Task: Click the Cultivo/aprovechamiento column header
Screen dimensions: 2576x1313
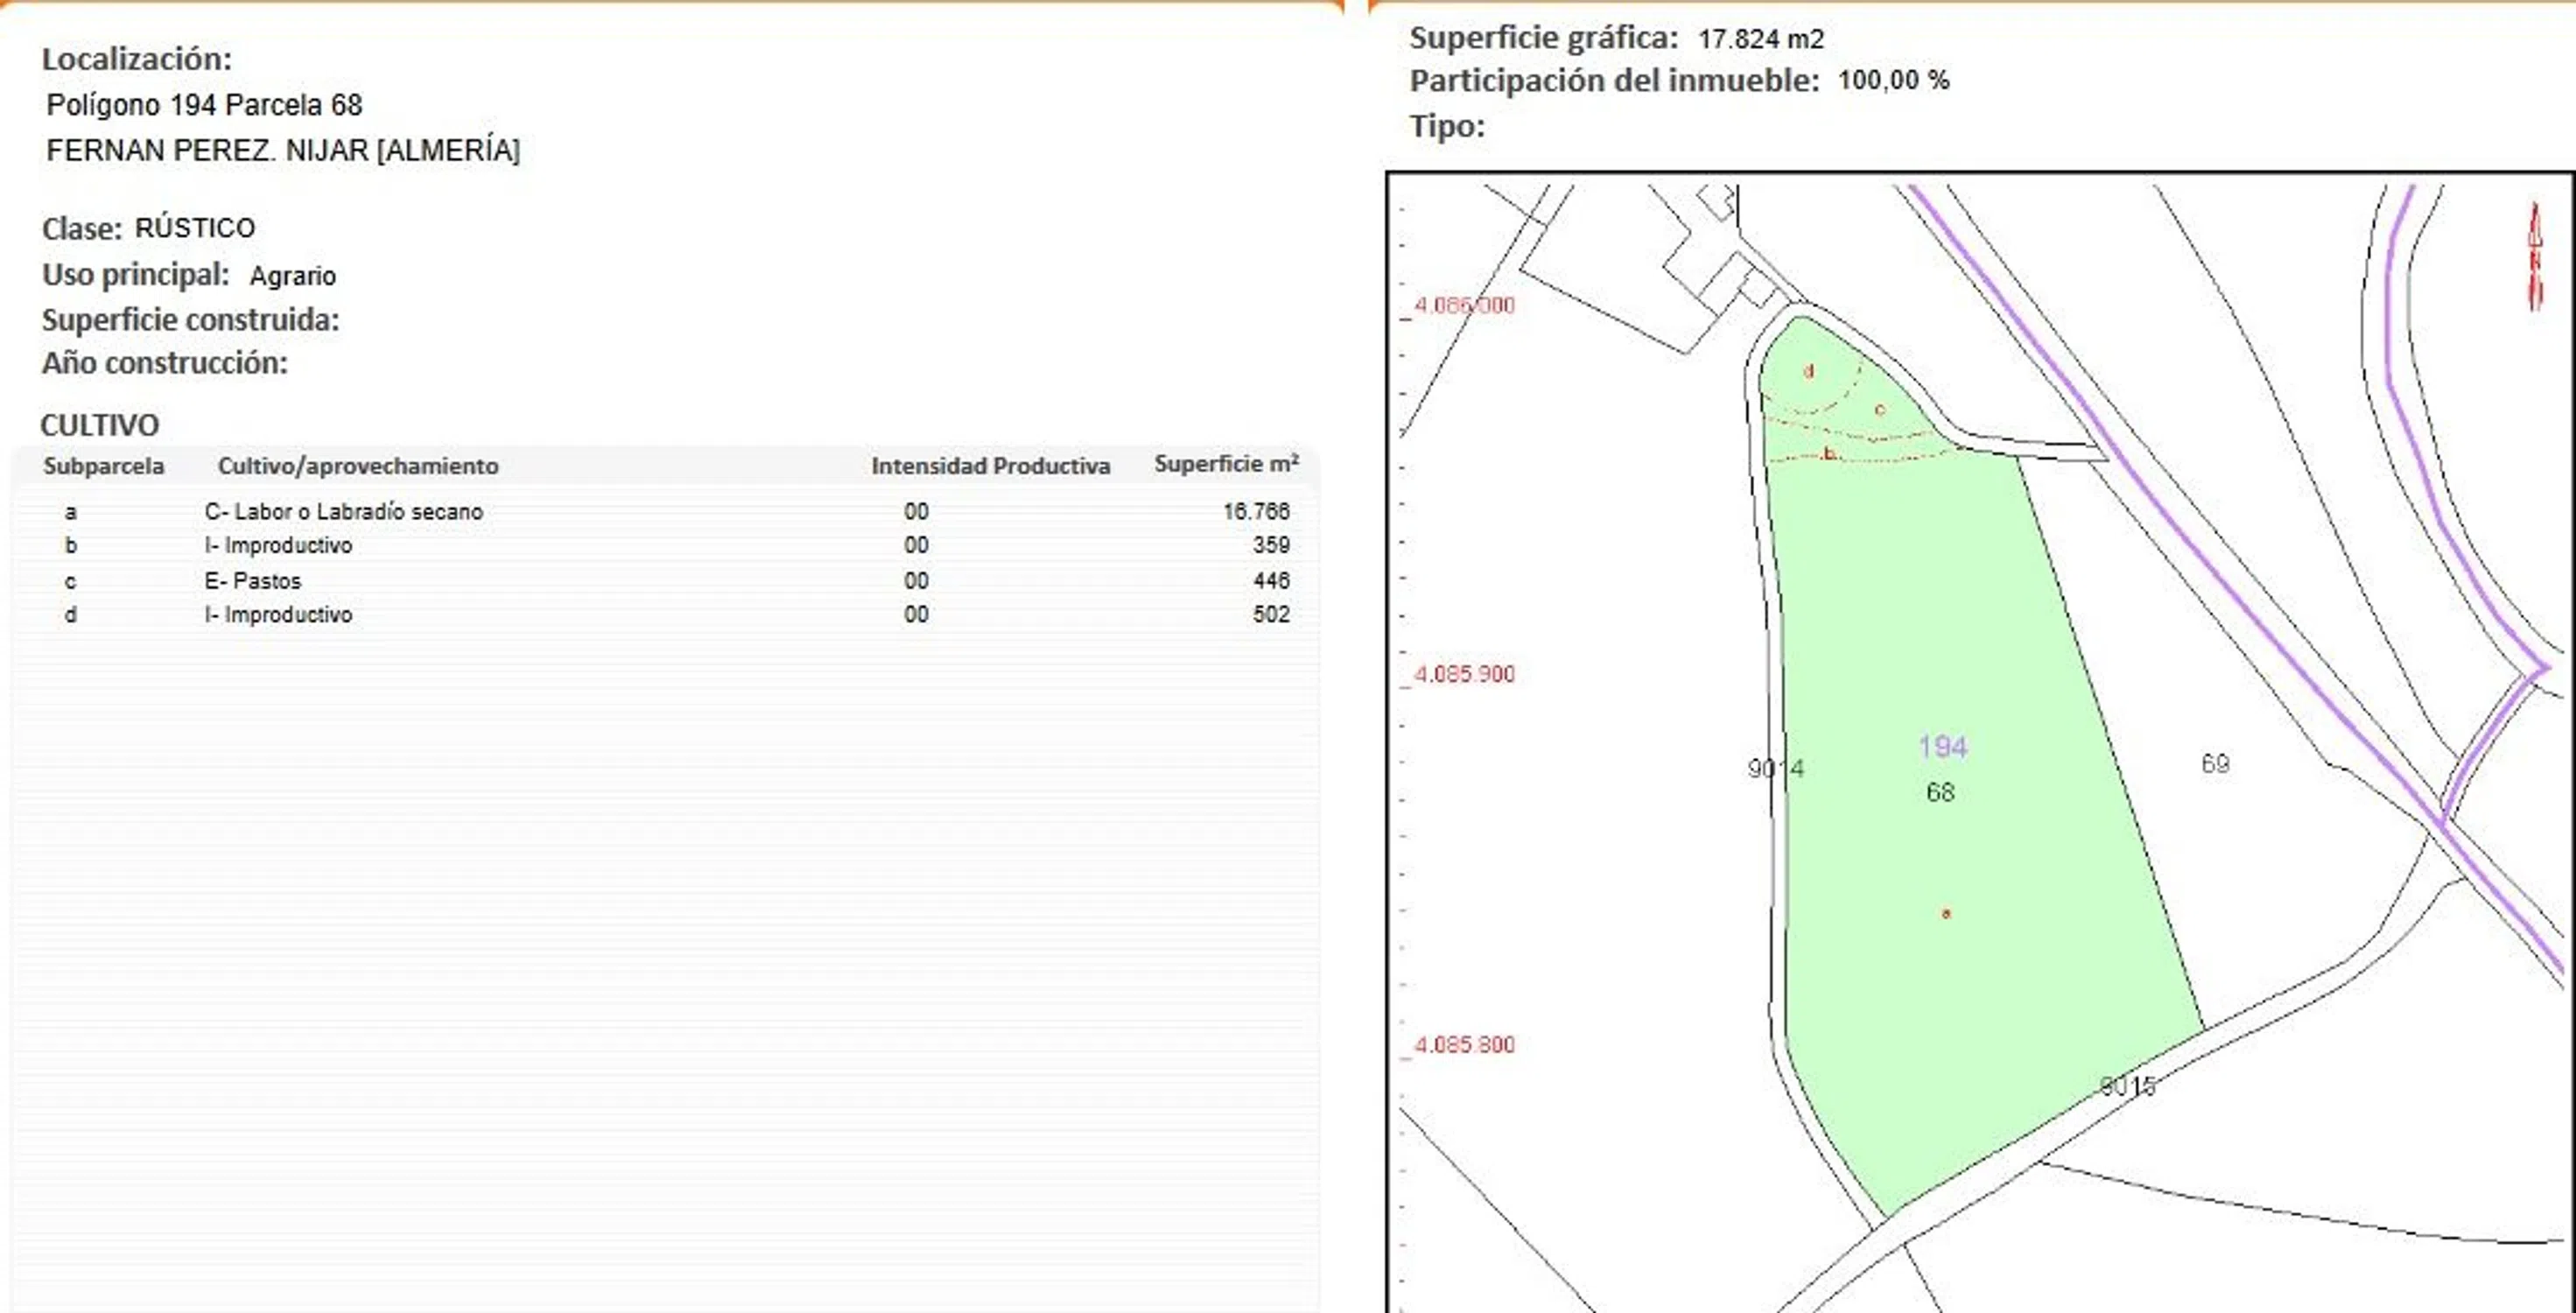Action: [358, 466]
